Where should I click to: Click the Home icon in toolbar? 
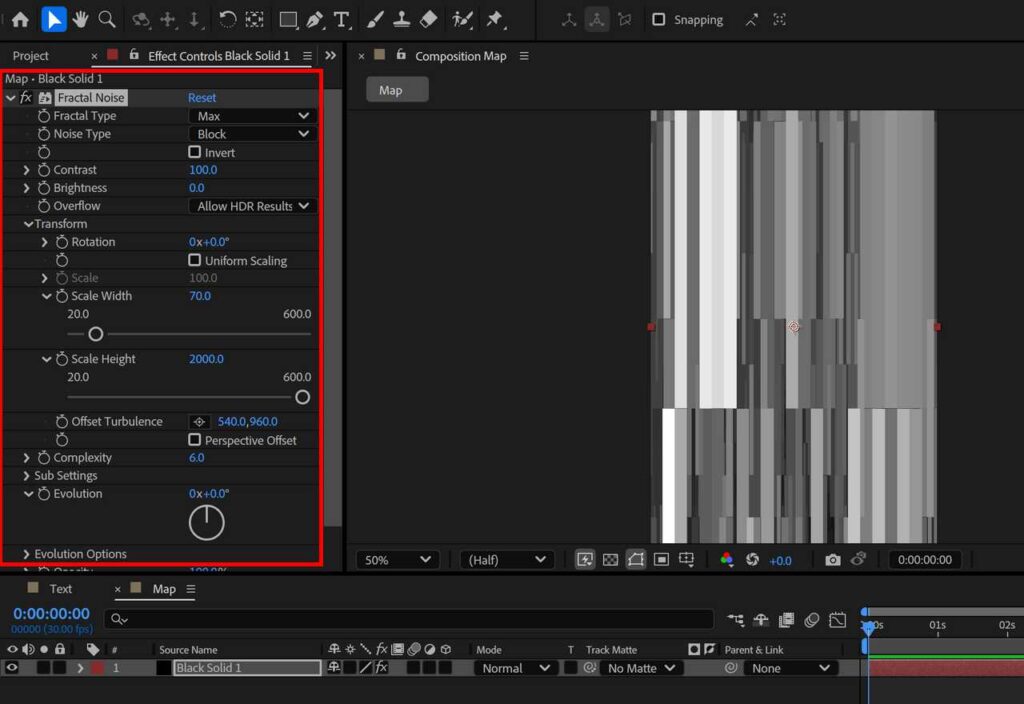point(20,20)
